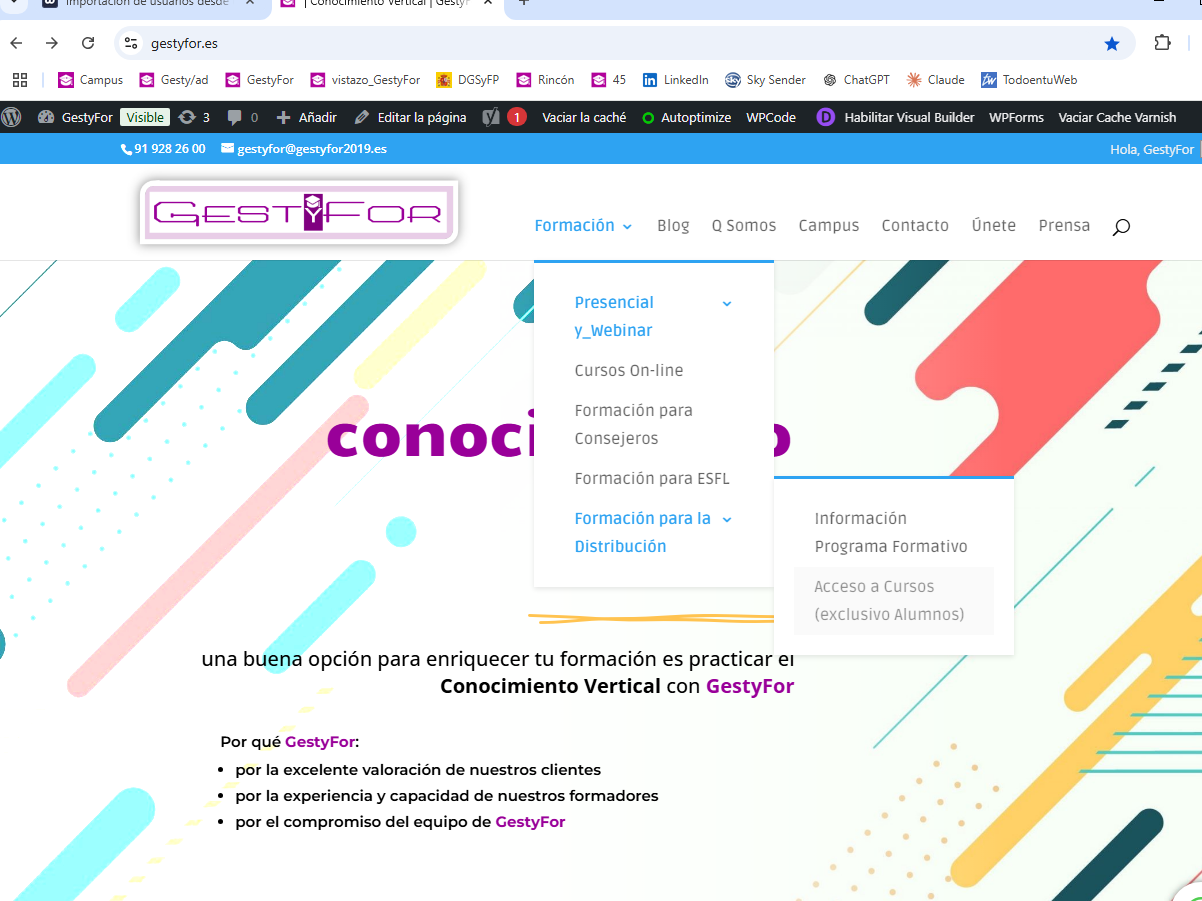The height and width of the screenshot is (901, 1202).
Task: Open the TodoentuWeb bookmark
Action: tap(1029, 80)
